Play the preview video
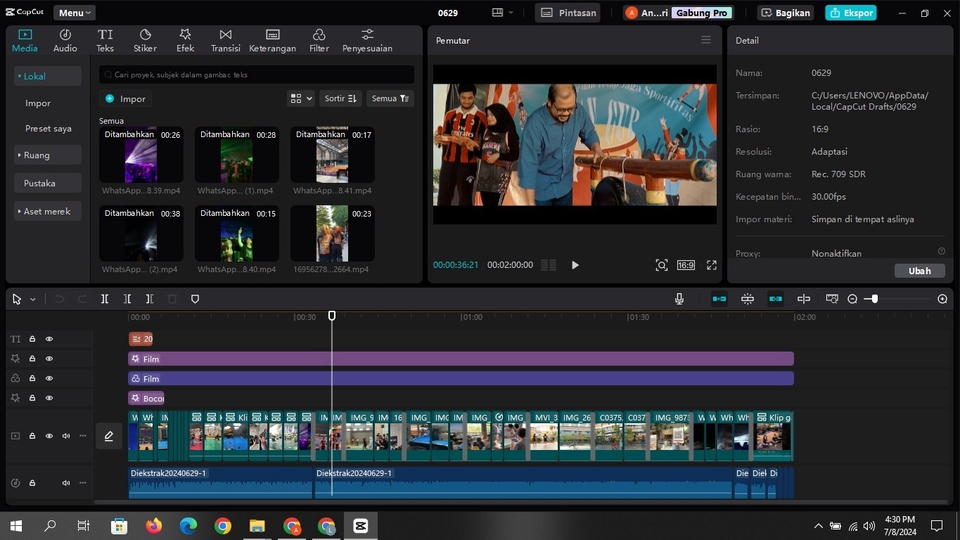Screen dimensions: 960x540 pyautogui.click(x=575, y=265)
